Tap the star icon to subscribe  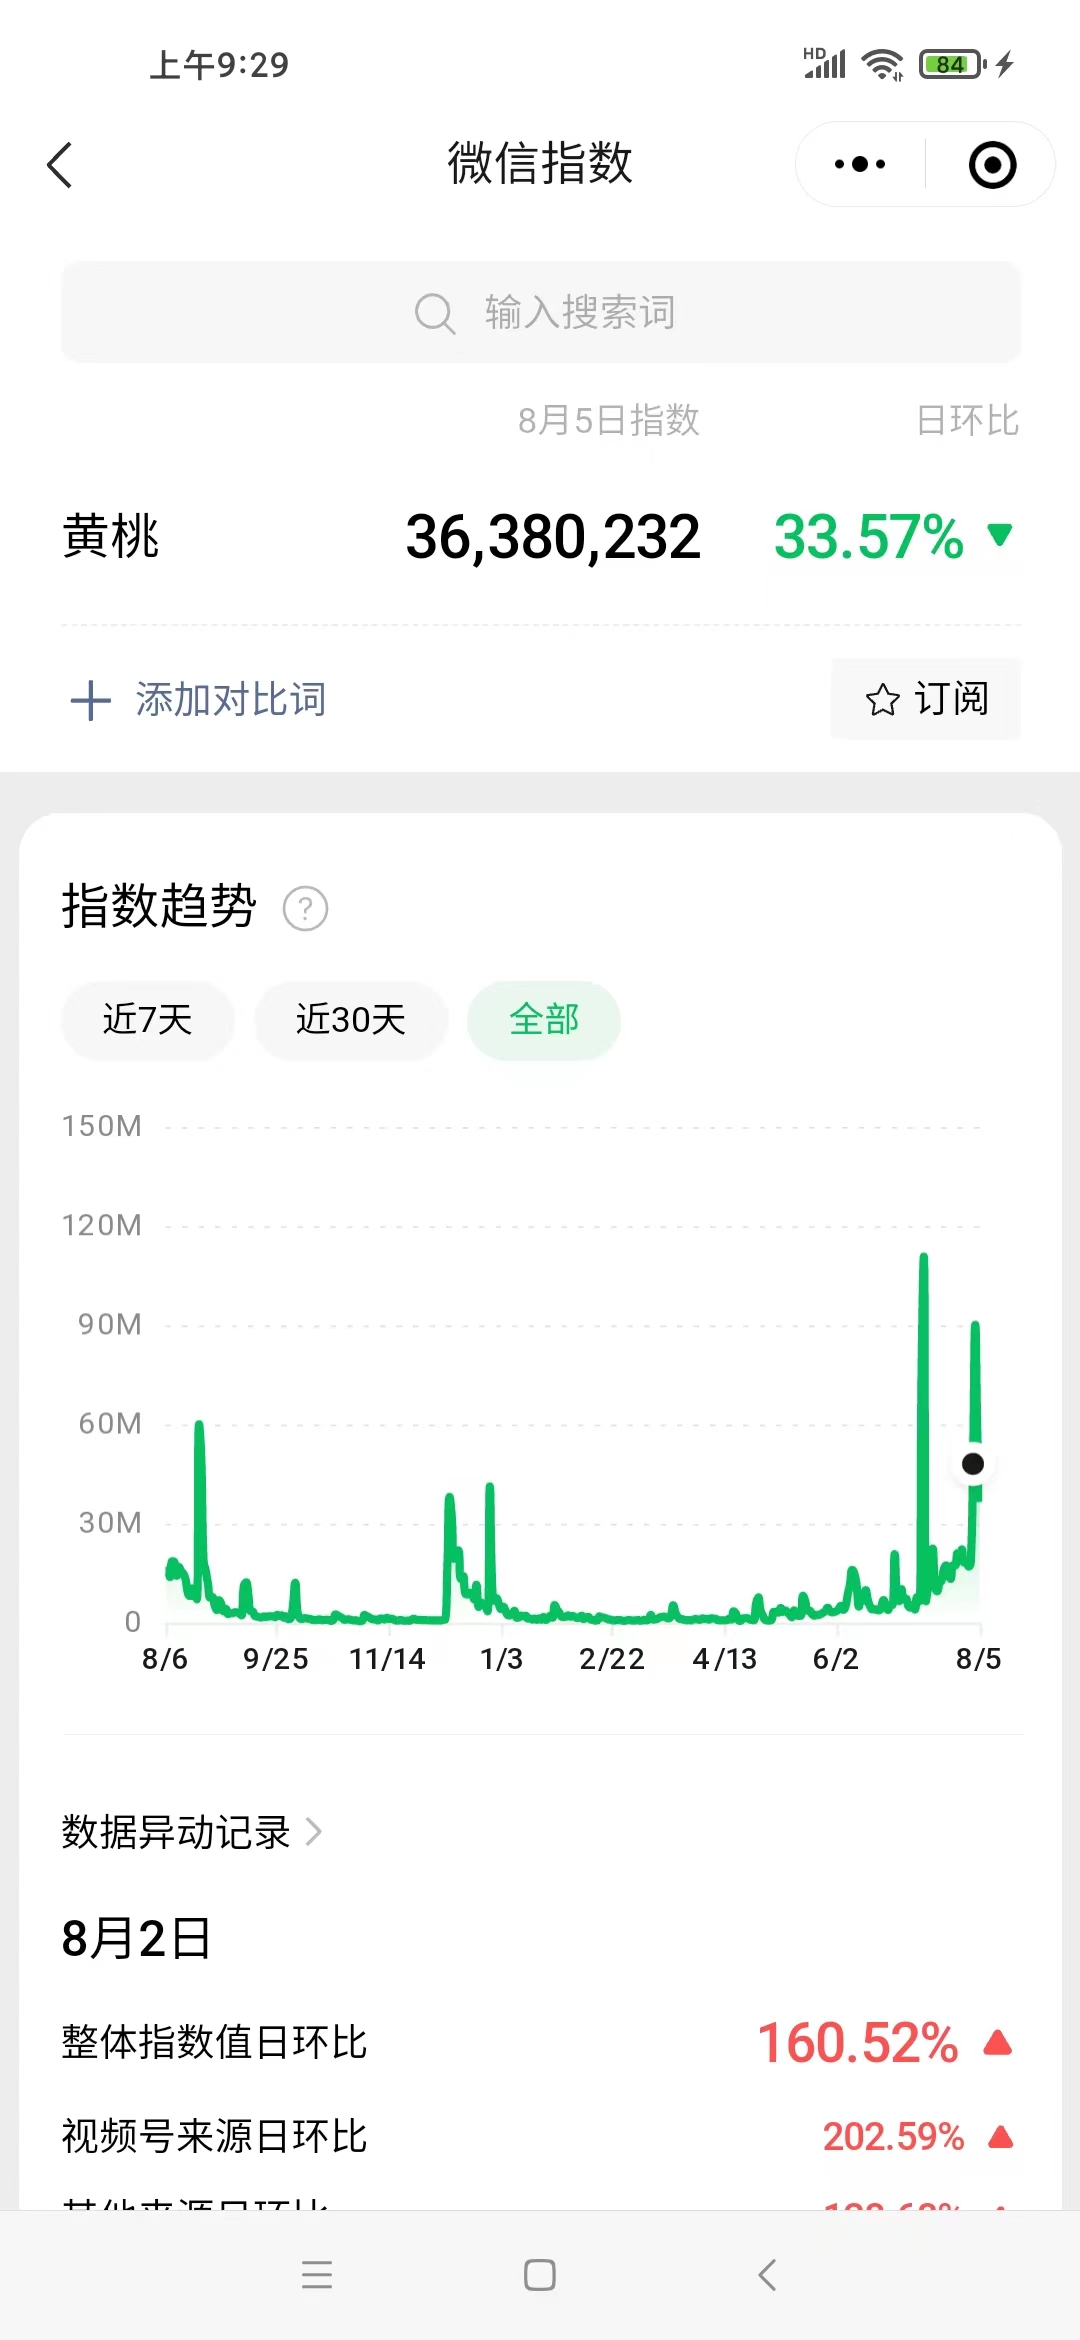point(882,700)
